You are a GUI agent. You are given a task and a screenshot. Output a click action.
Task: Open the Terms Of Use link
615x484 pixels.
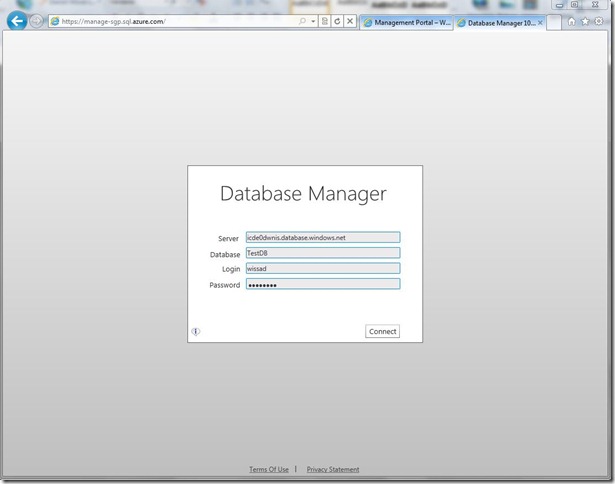[x=269, y=469]
